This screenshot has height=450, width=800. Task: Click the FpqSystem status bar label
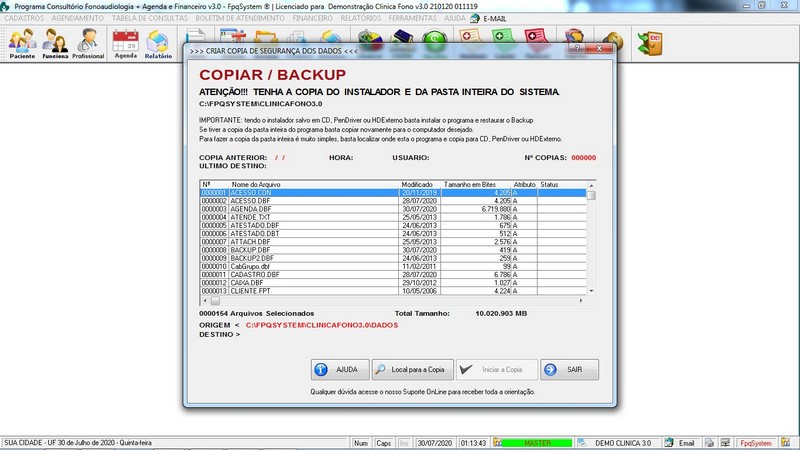pos(756,443)
